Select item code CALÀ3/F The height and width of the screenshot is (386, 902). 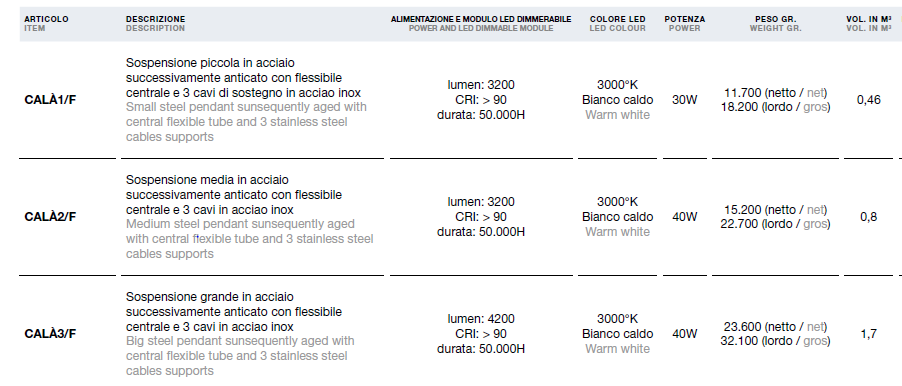tap(50, 334)
